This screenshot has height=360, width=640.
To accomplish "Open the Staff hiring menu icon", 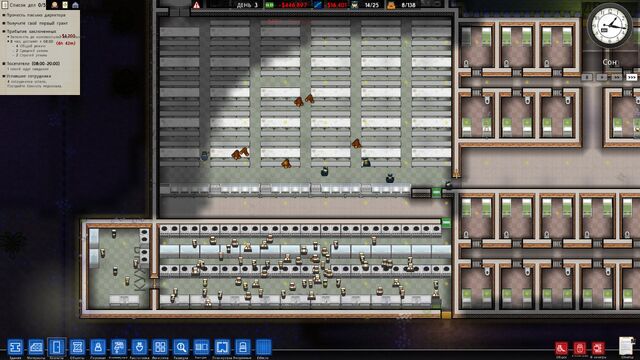I will pyautogui.click(x=98, y=347).
